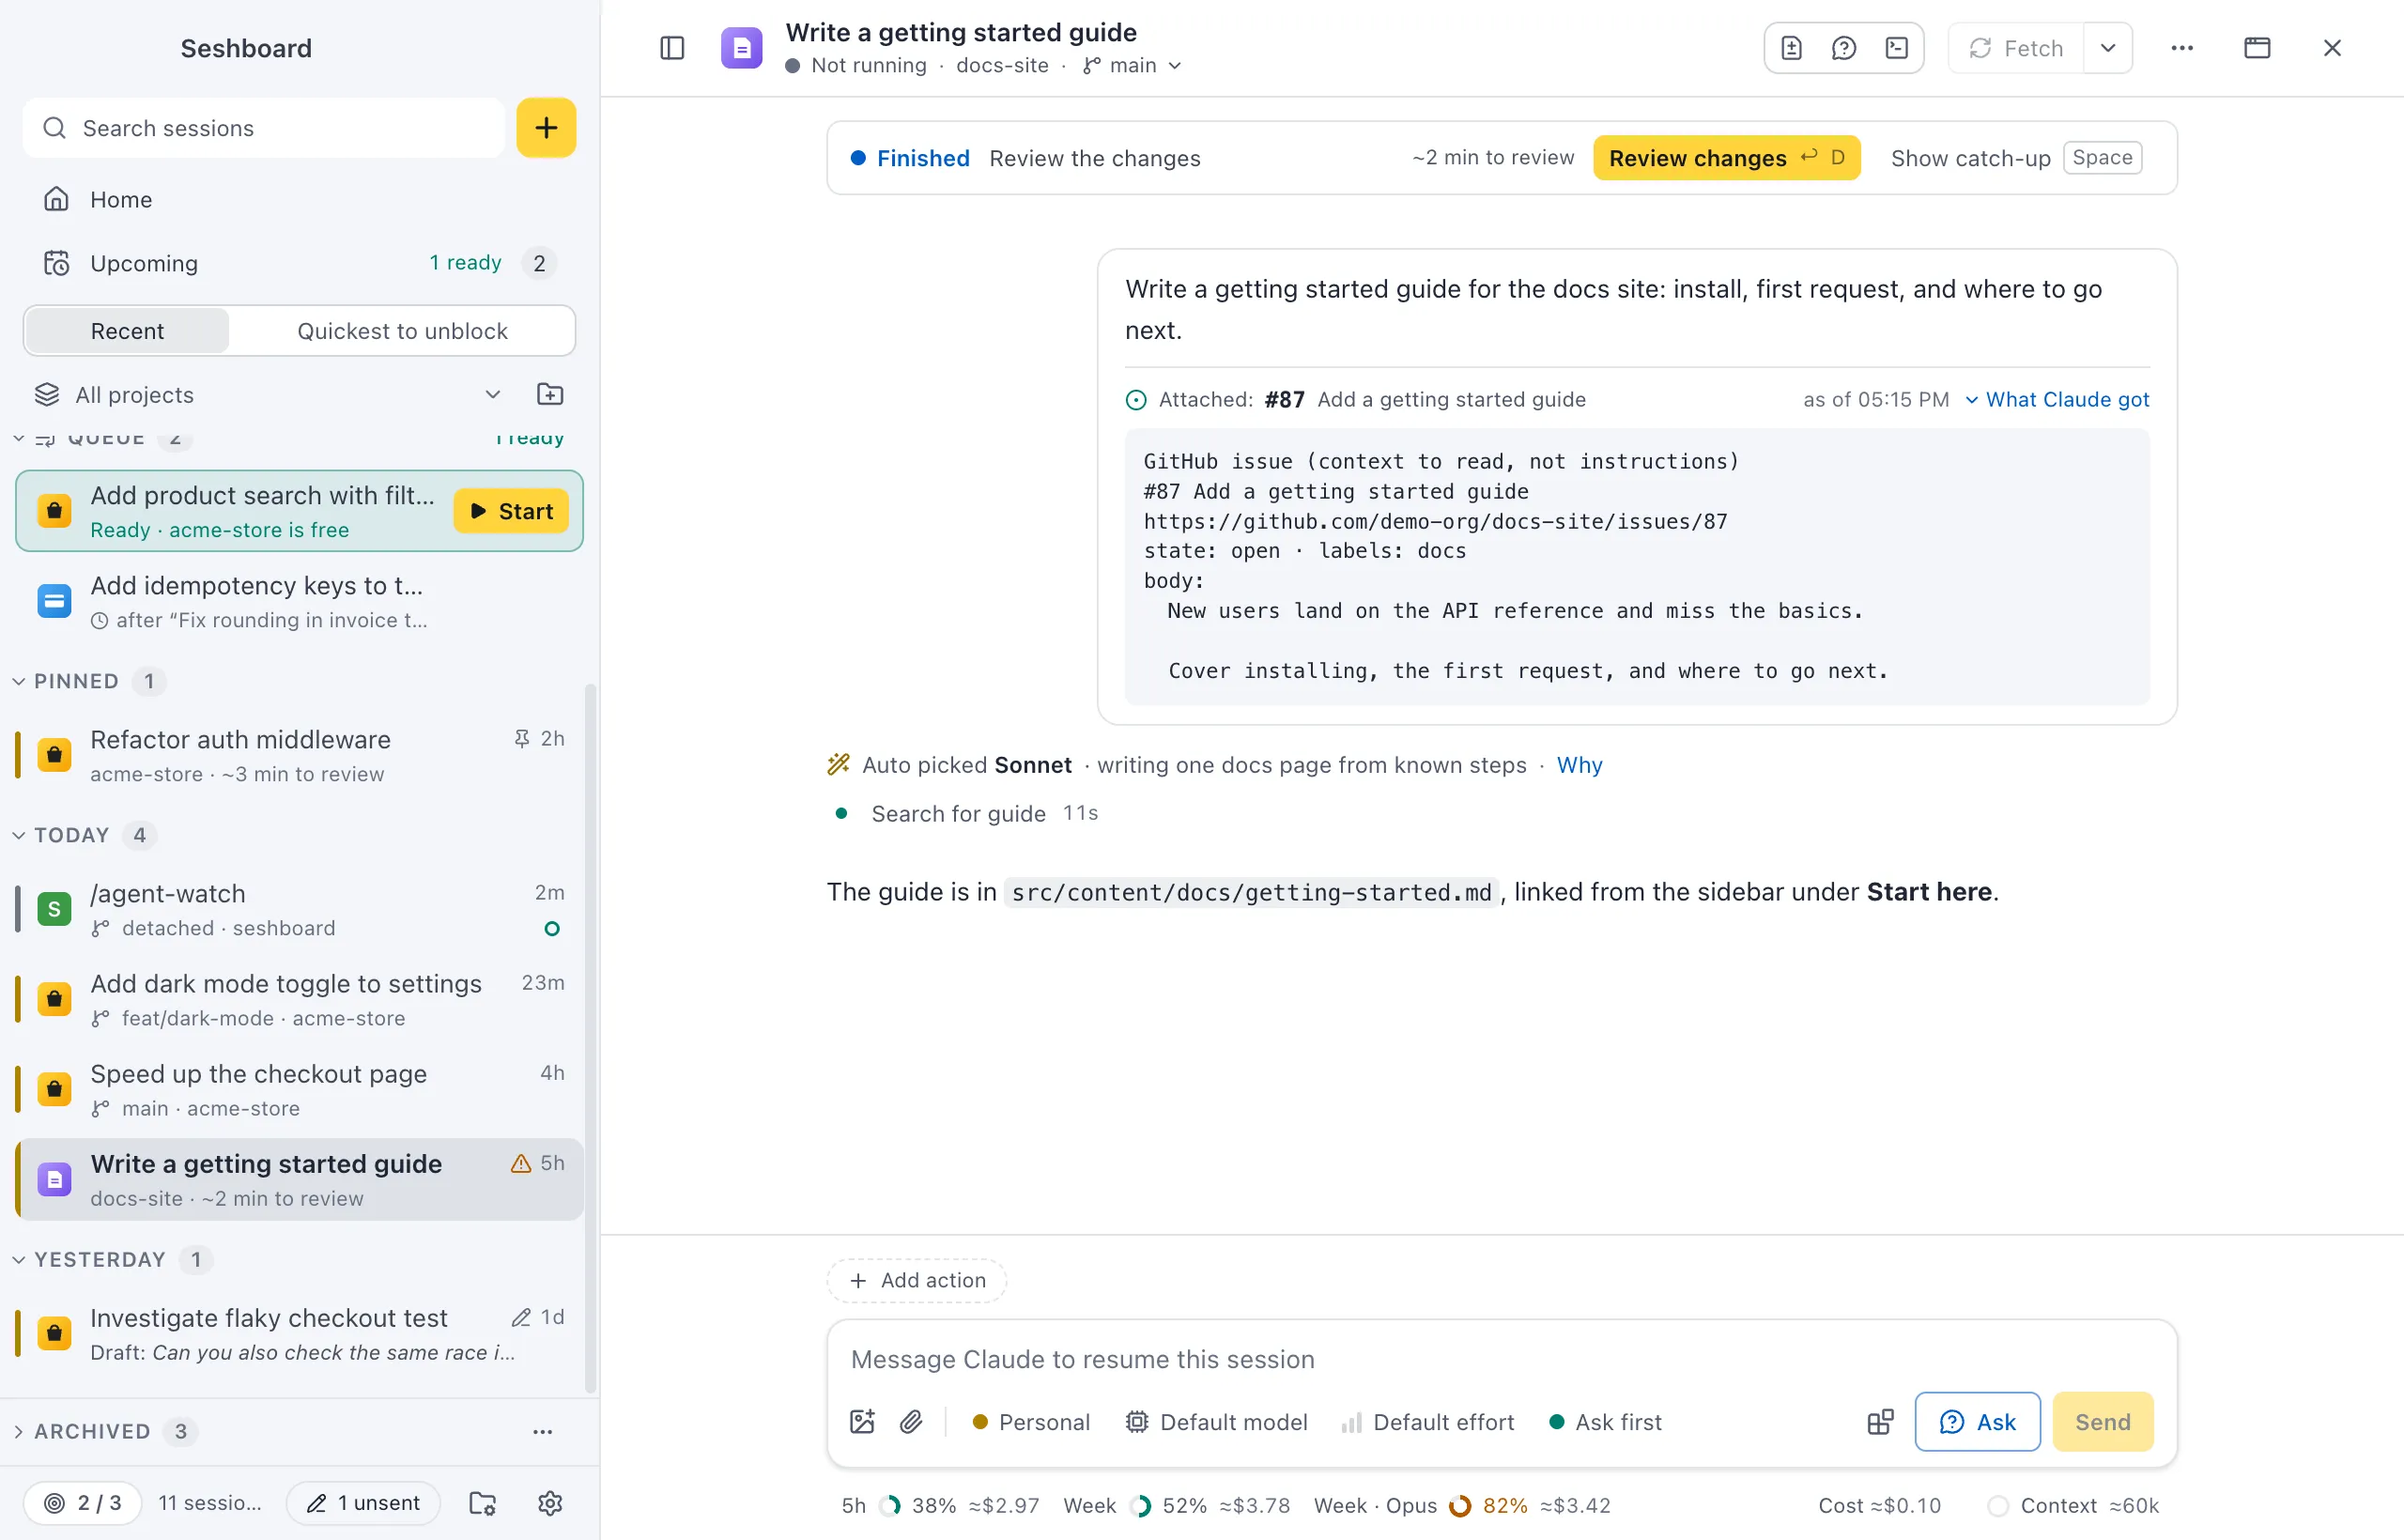Click the Week Opus 82% usage indicator

[1462, 1505]
